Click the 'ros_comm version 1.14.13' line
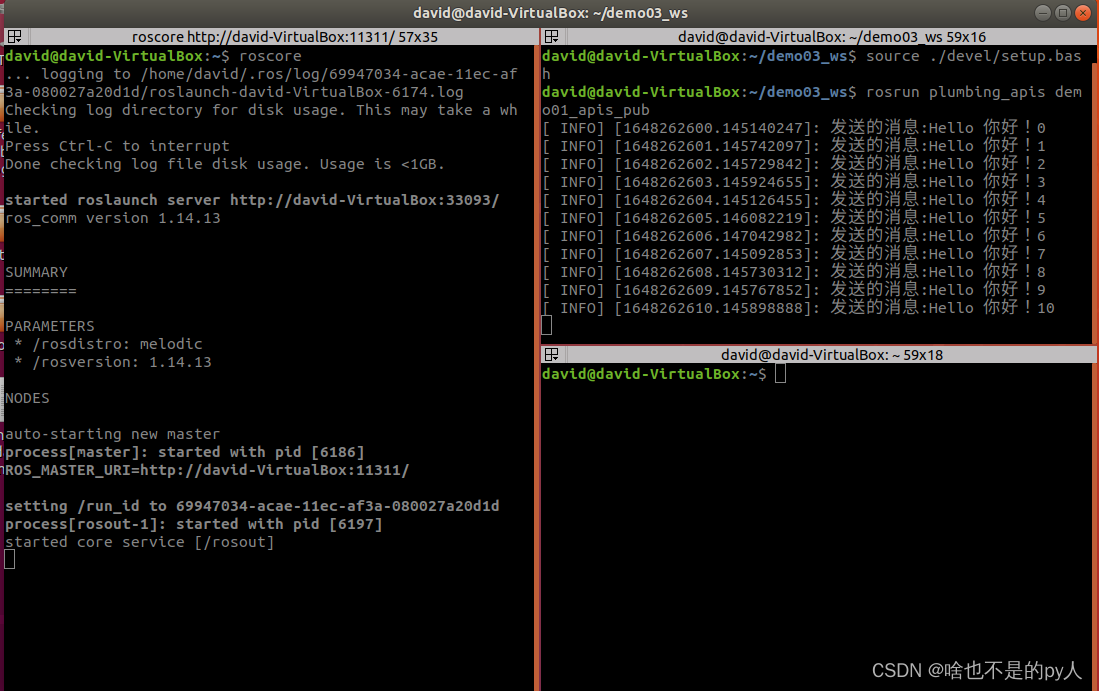 click(113, 219)
